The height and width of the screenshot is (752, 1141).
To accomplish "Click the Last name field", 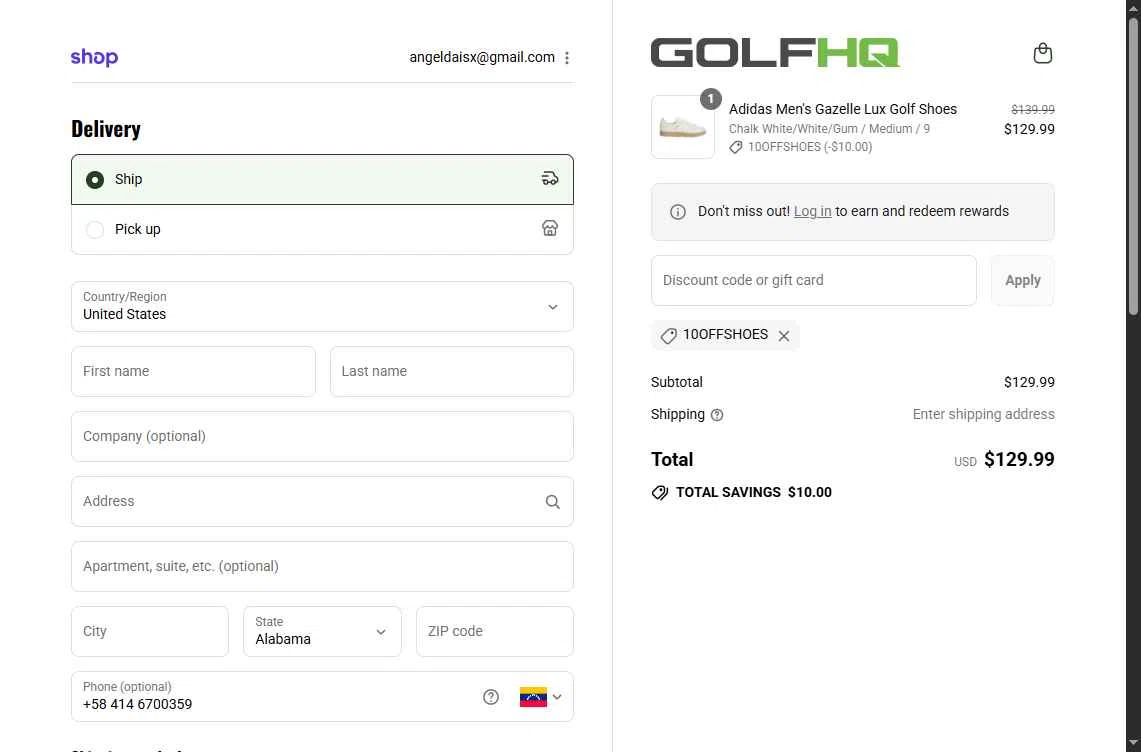I will point(452,371).
